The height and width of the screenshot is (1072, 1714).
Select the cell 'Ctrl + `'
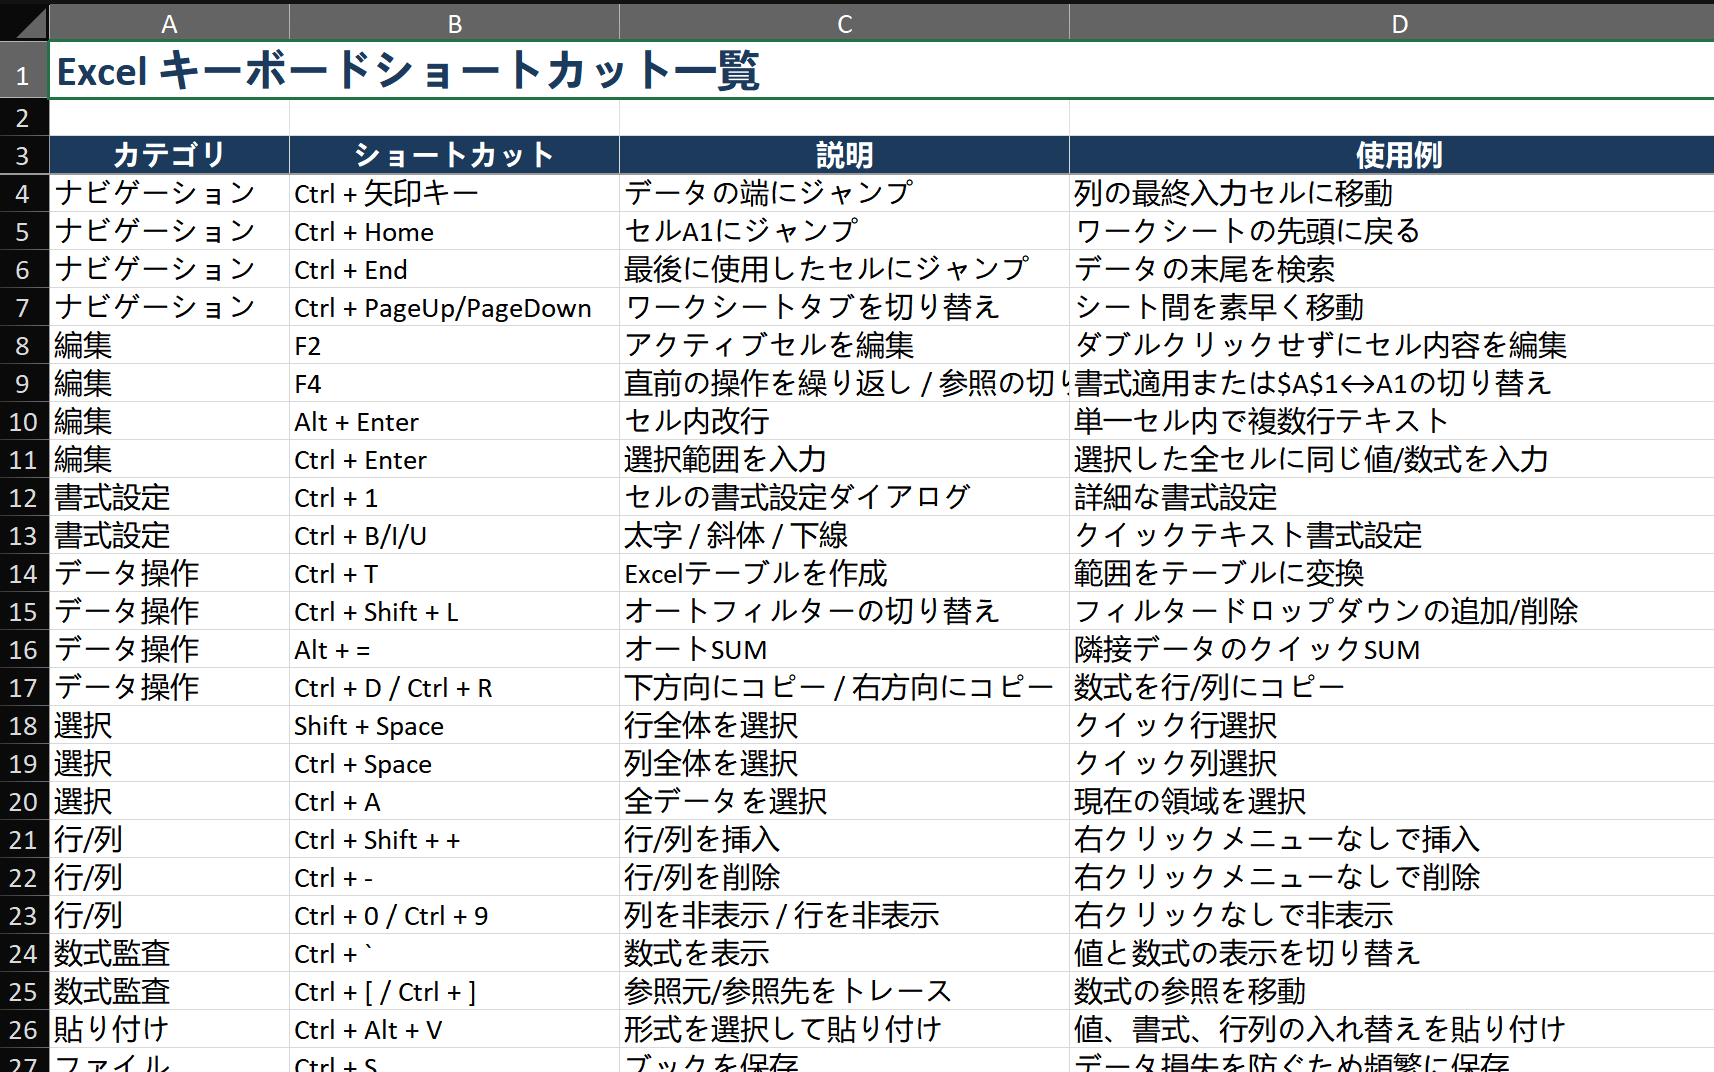point(454,954)
